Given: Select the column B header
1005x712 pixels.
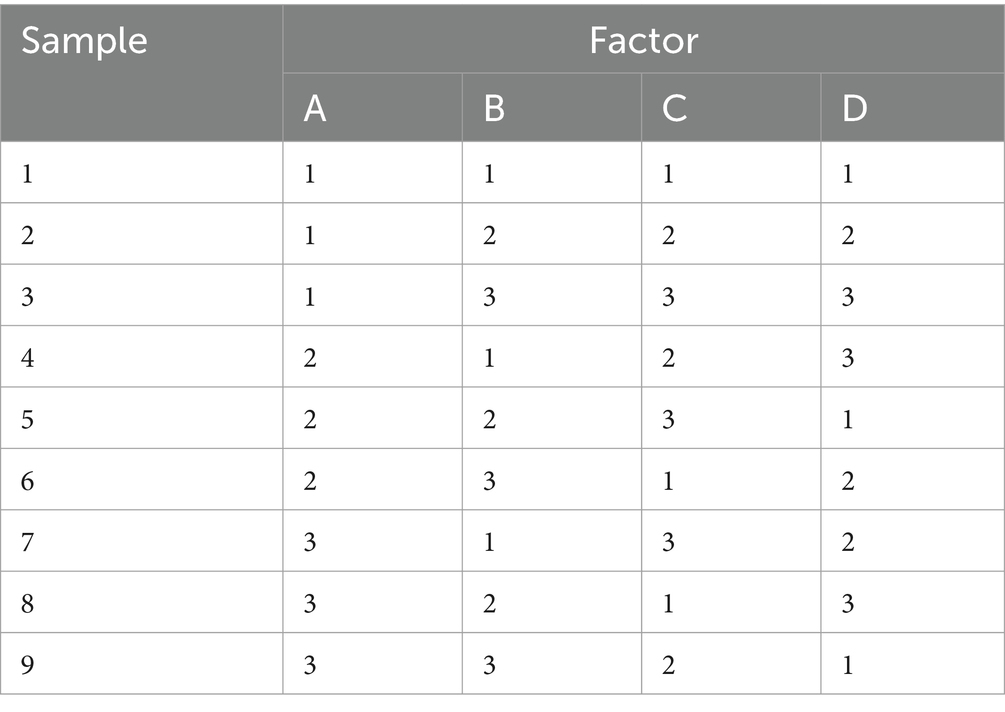Looking at the screenshot, I should click(552, 107).
